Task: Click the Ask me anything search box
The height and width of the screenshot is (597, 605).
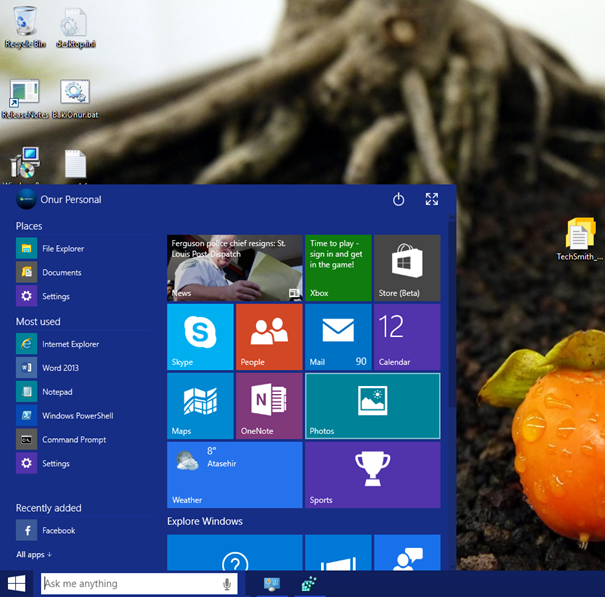Action: pyautogui.click(x=139, y=583)
